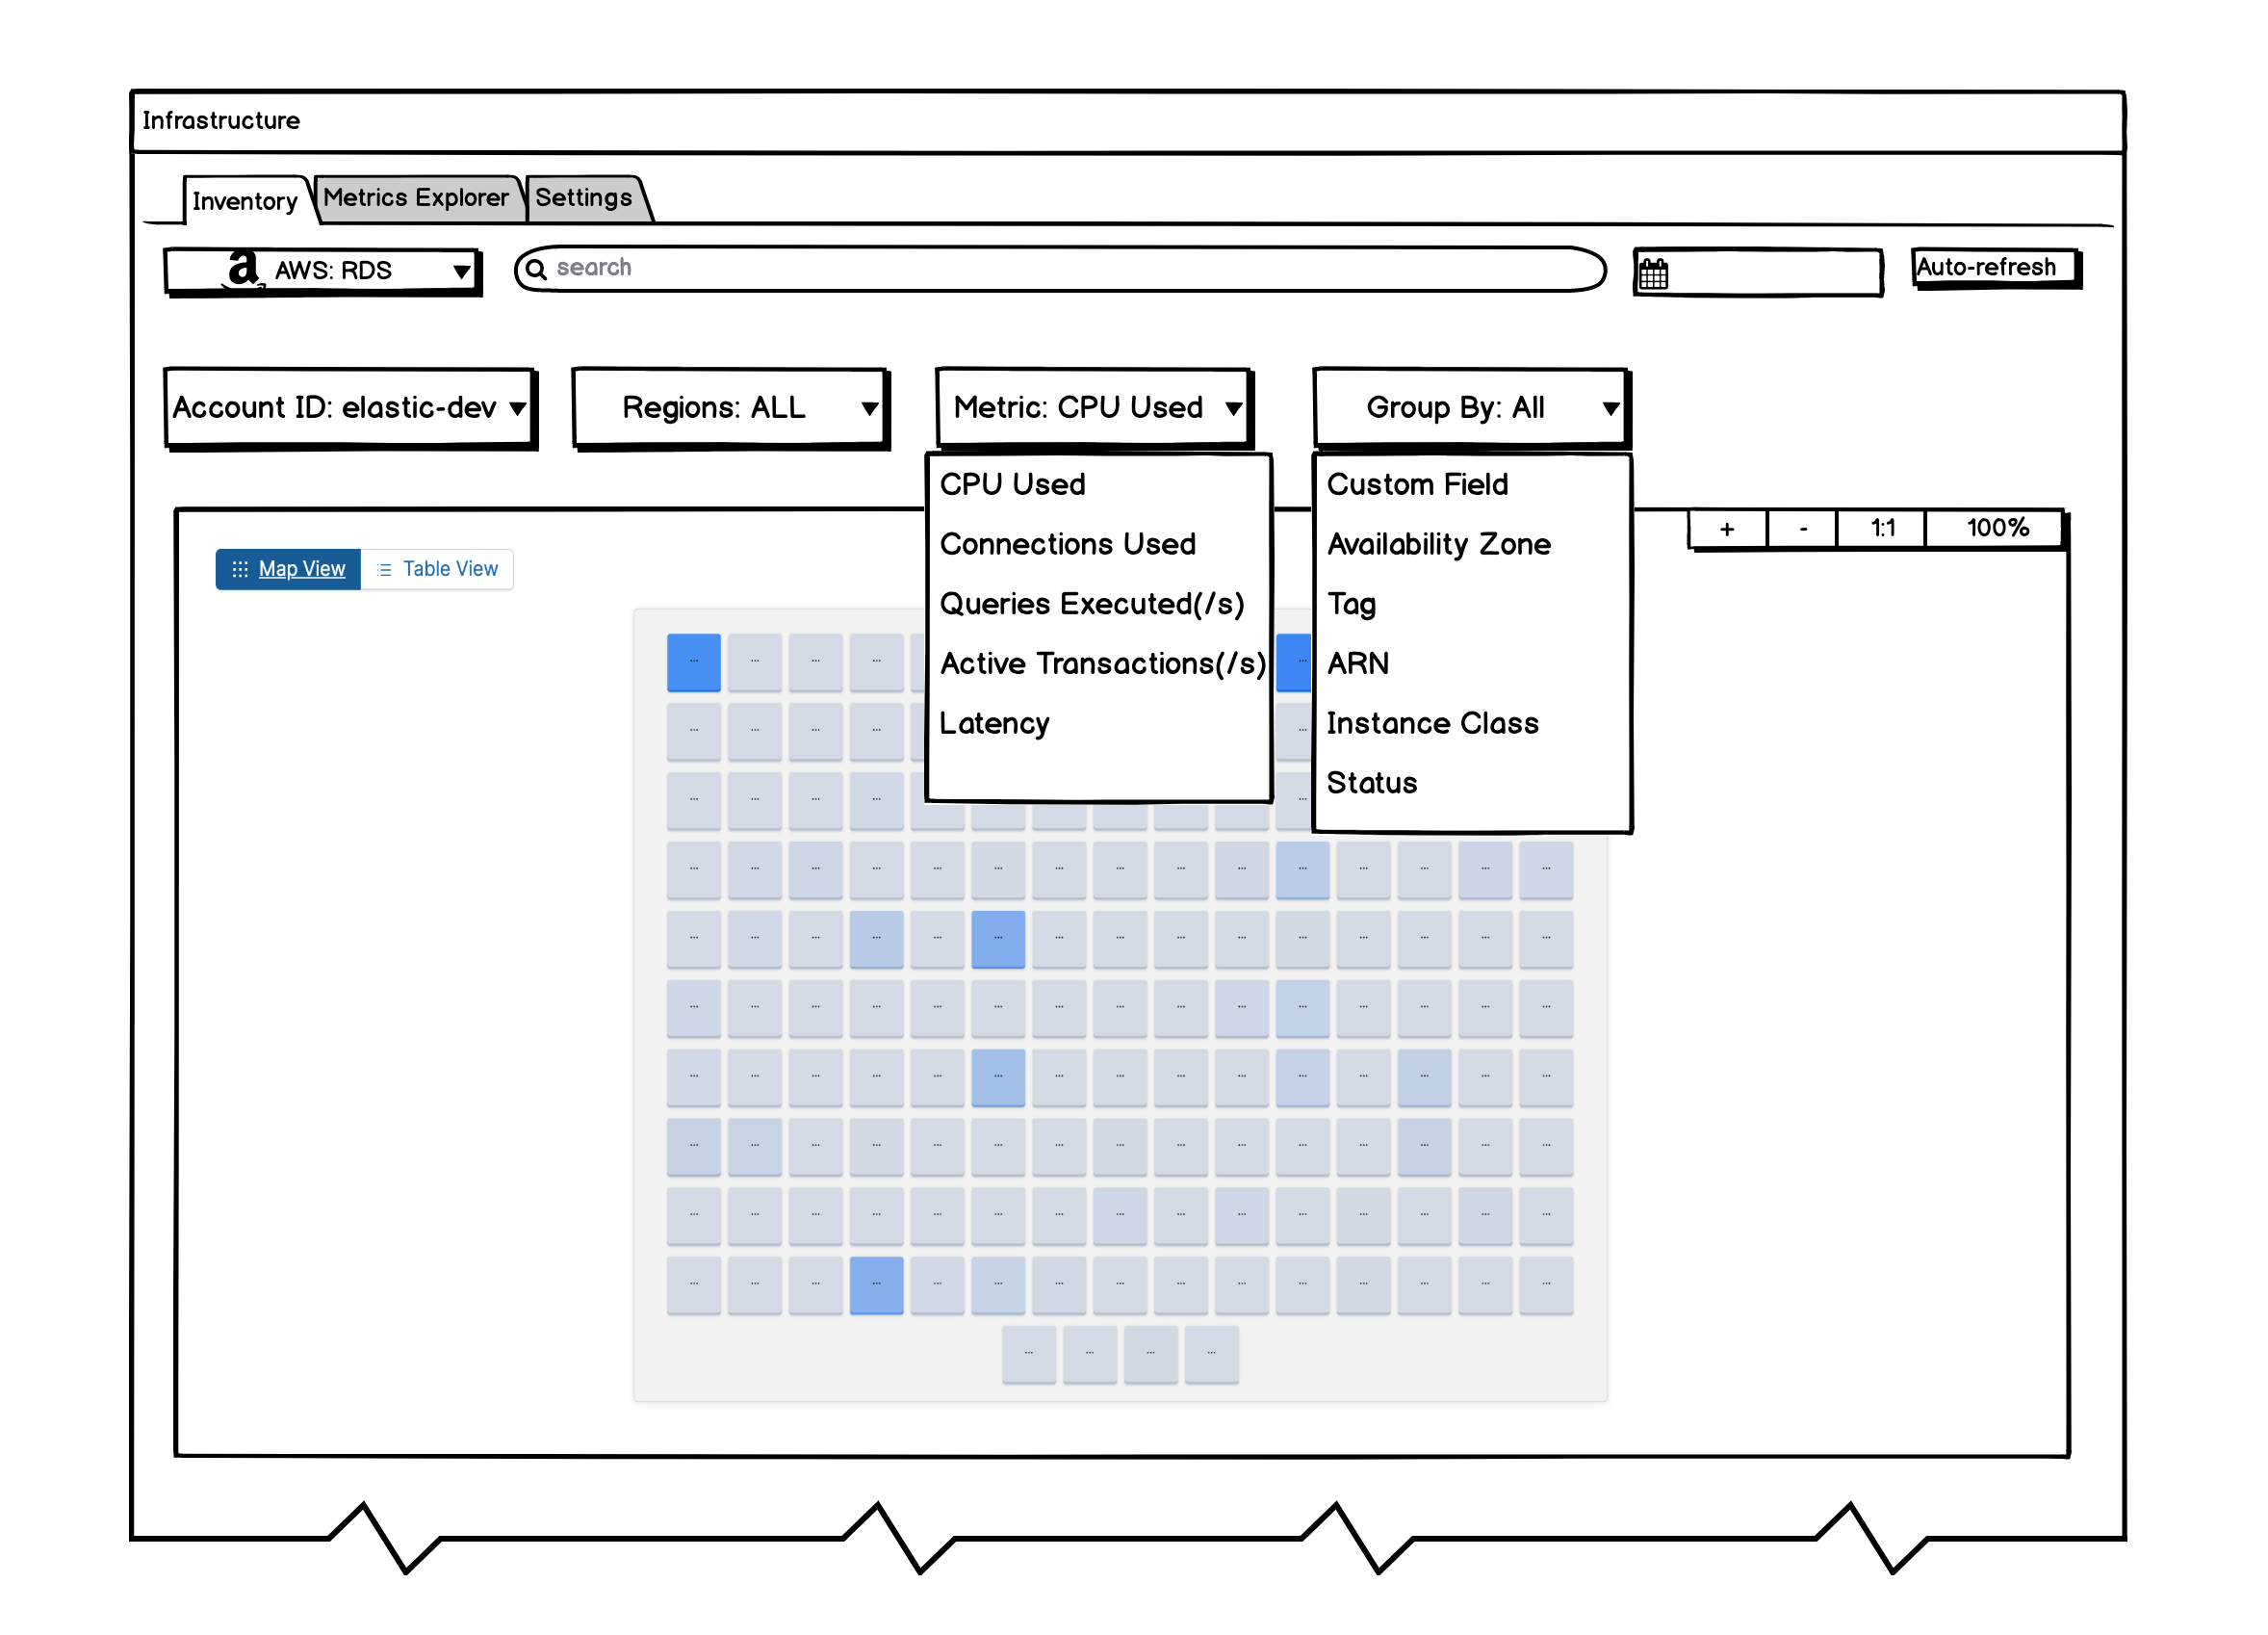Select Latency from the Metric menu

pos(994,723)
